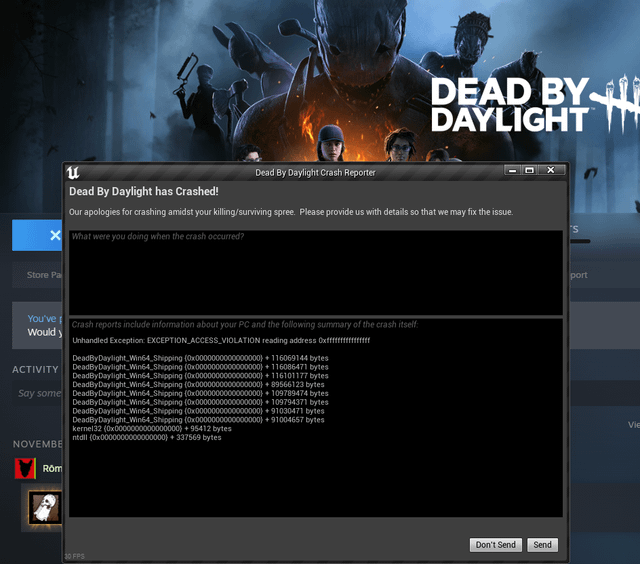Select the kernel32 + 95412 bytes line
This screenshot has height=564, width=640.
click(x=152, y=429)
